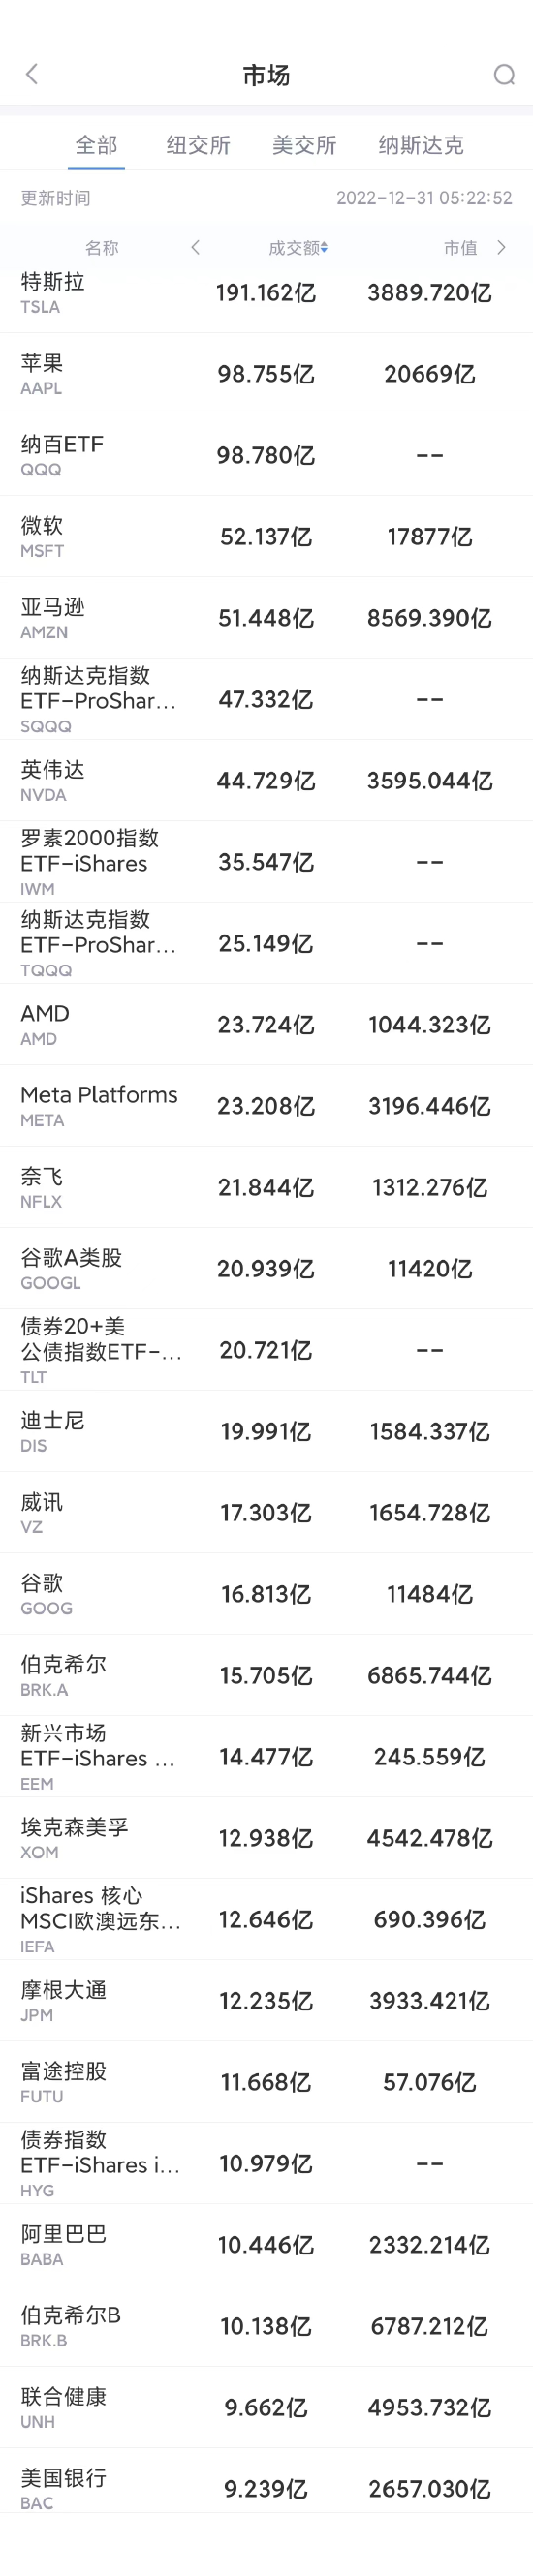Switch to the 纽交所 tab
Viewport: 533px width, 2576px height.
tap(198, 145)
